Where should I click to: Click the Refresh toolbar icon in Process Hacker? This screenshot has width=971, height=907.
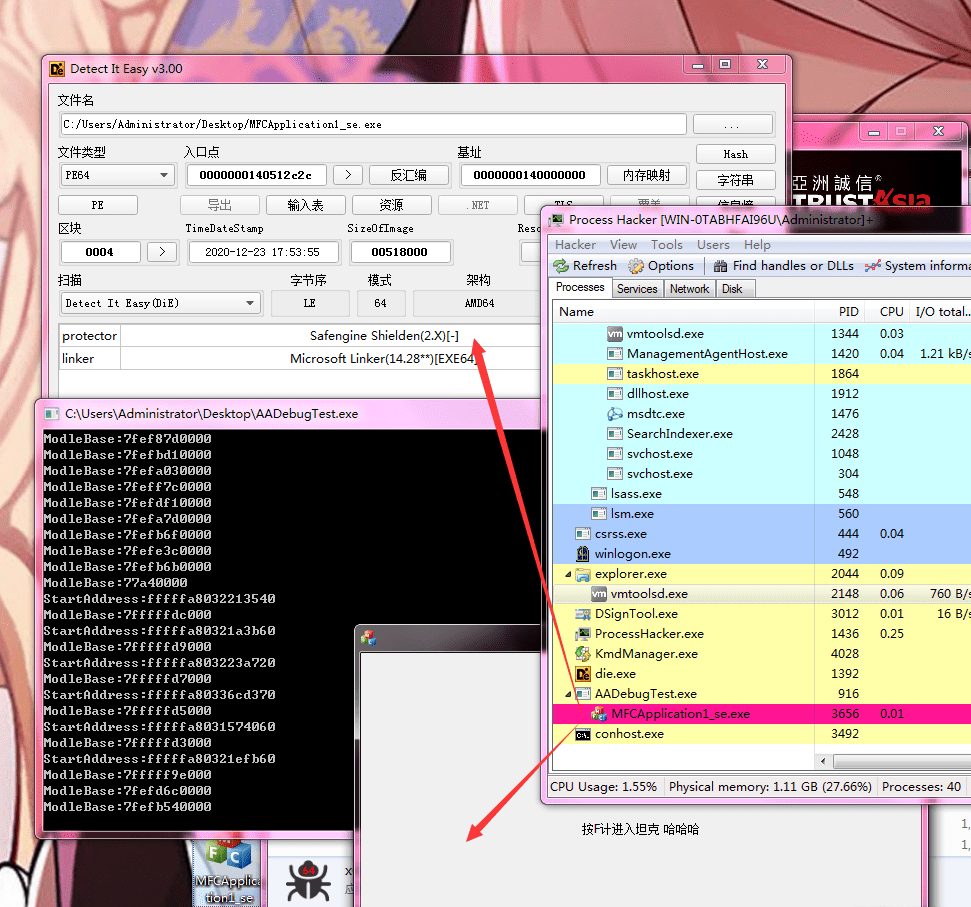click(x=561, y=266)
